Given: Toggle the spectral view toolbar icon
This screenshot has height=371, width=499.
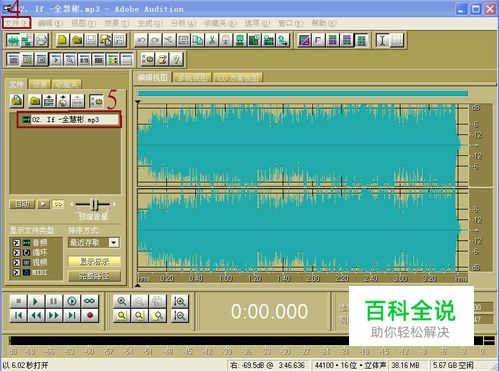Looking at the screenshot, I should coord(304,40).
